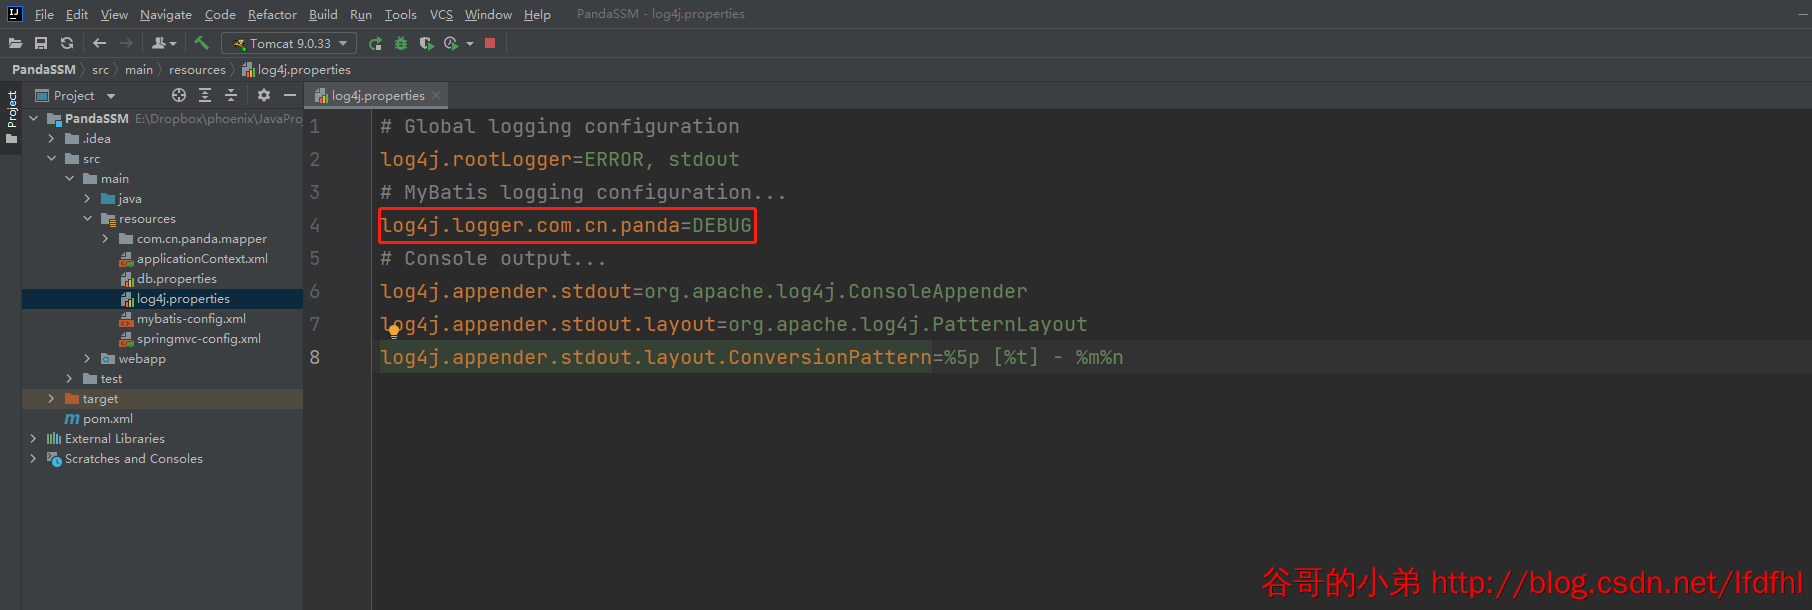The height and width of the screenshot is (610, 1812).
Task: Click the Synchronize refresh toolbar icon
Action: (67, 43)
